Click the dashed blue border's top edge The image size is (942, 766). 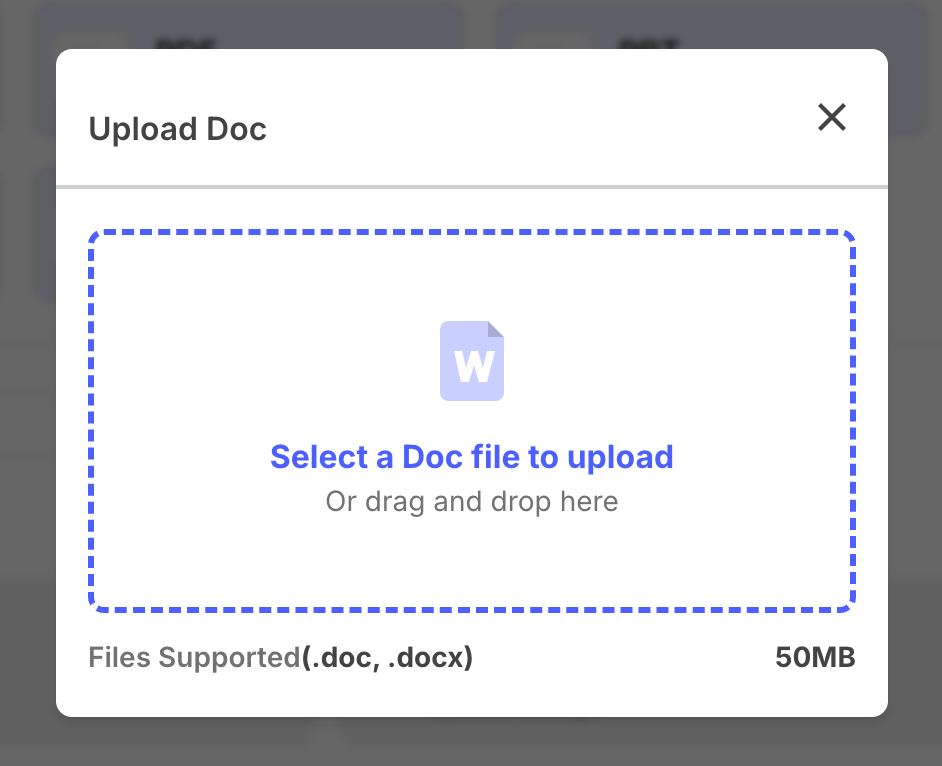pos(472,232)
